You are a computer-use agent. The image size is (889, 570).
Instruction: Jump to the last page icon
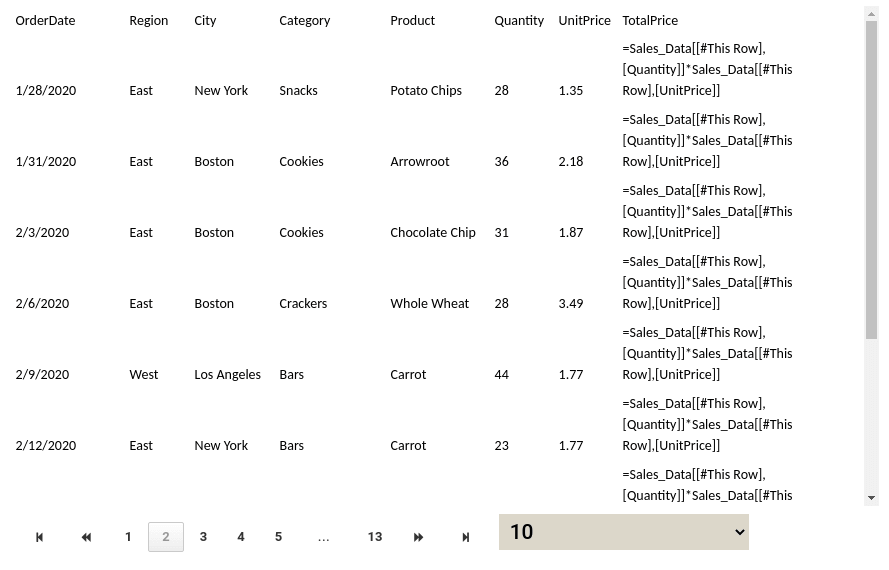coord(465,537)
